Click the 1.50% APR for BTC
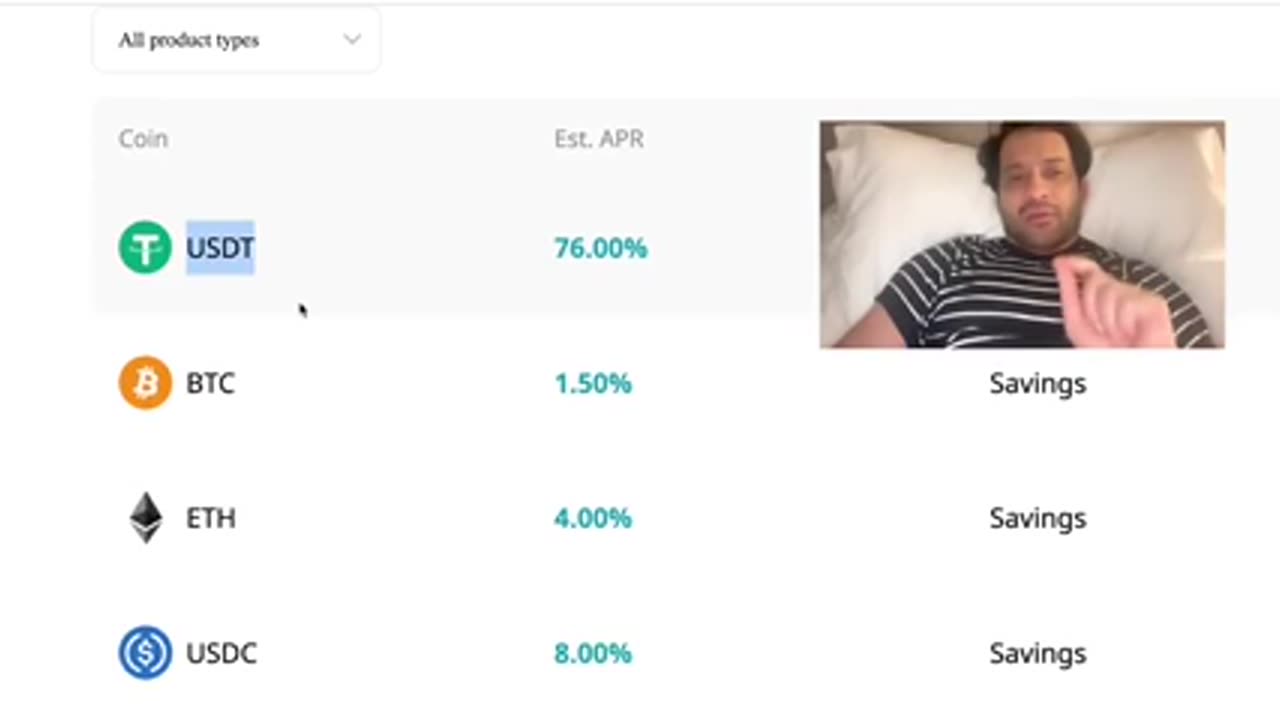Image resolution: width=1280 pixels, height=720 pixels. pos(592,383)
